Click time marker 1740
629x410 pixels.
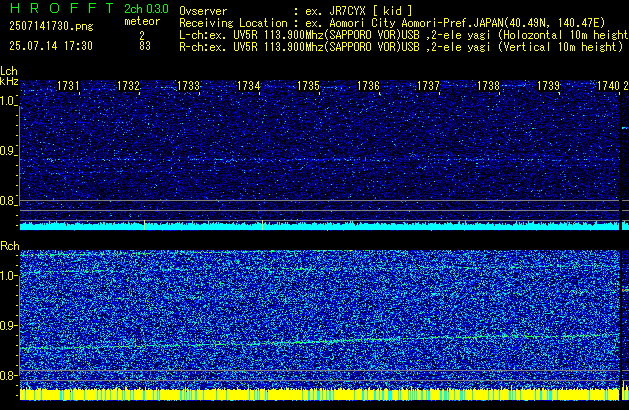click(x=608, y=86)
